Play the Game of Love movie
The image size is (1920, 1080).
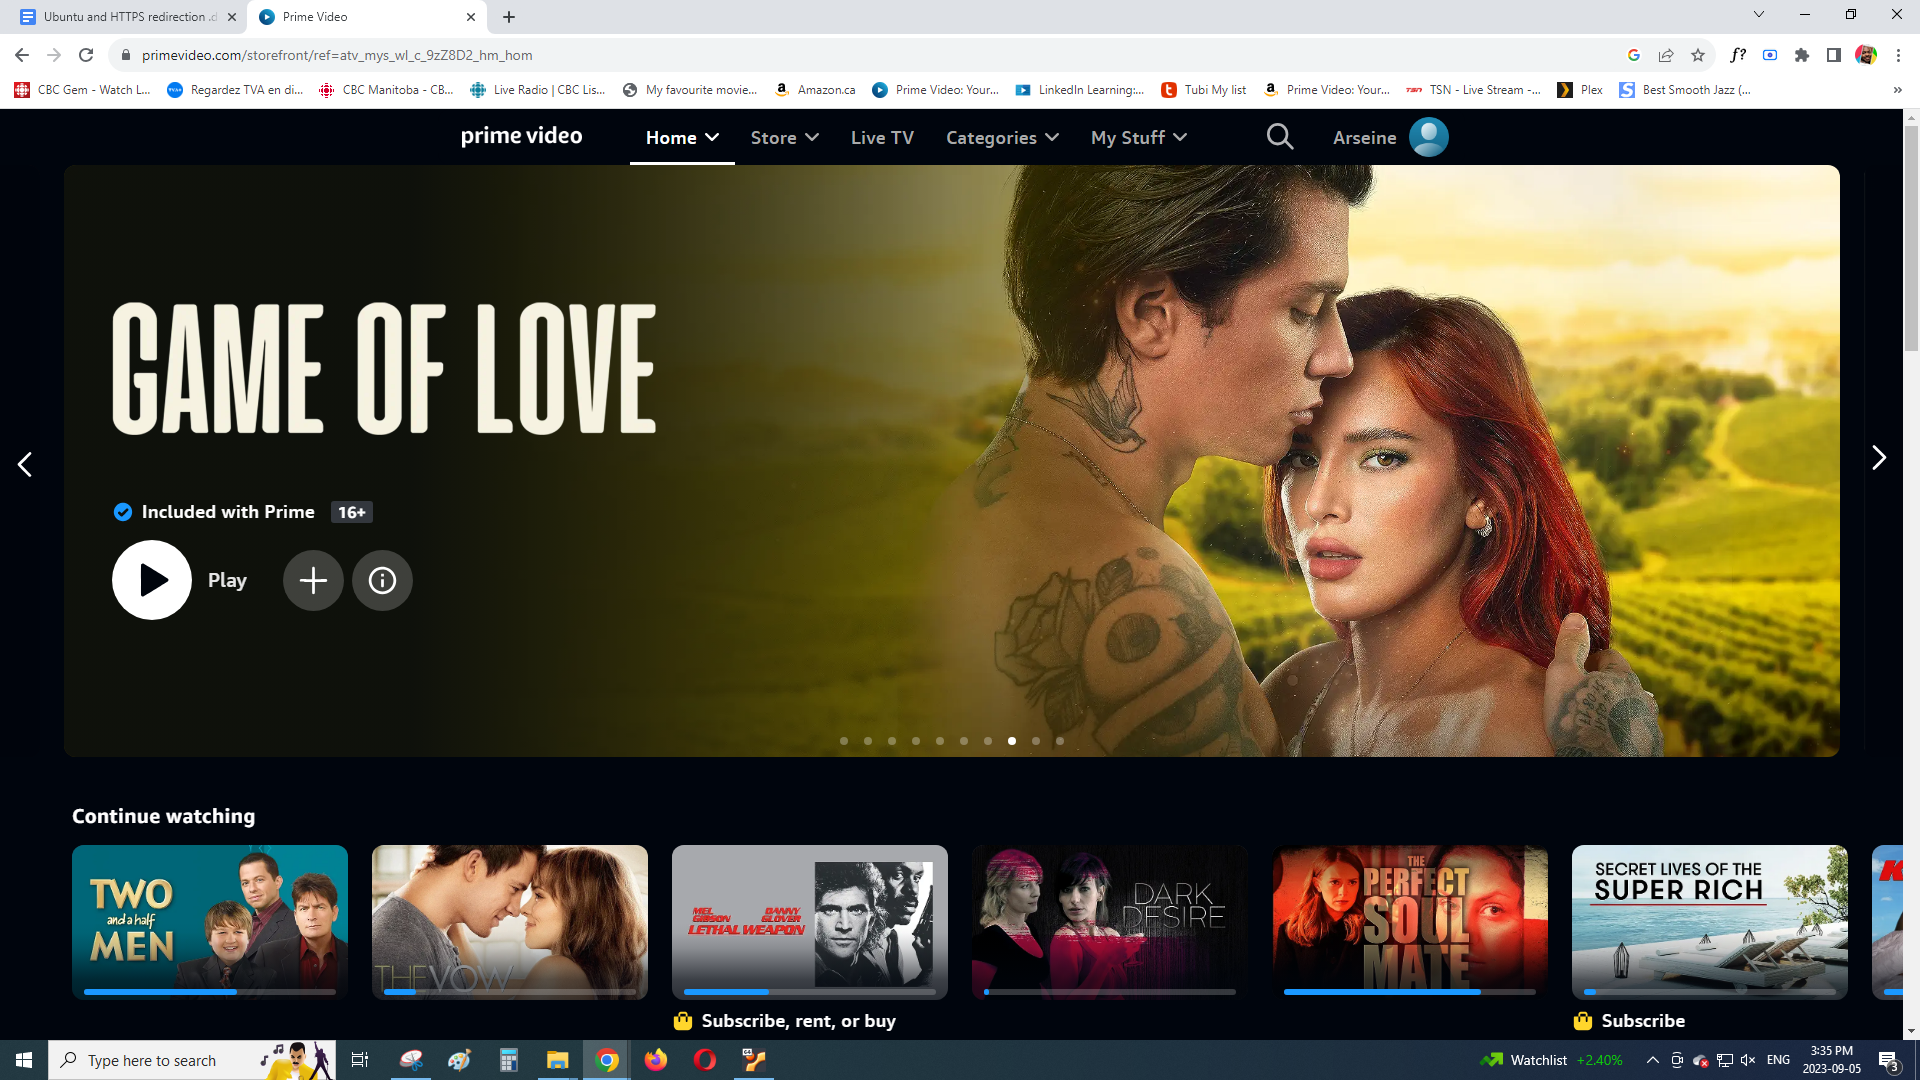[152, 580]
